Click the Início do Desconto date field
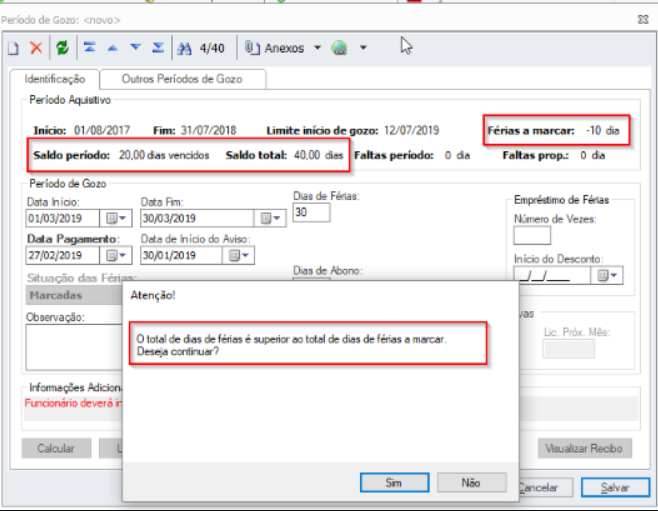658x511 pixels. [x=552, y=275]
